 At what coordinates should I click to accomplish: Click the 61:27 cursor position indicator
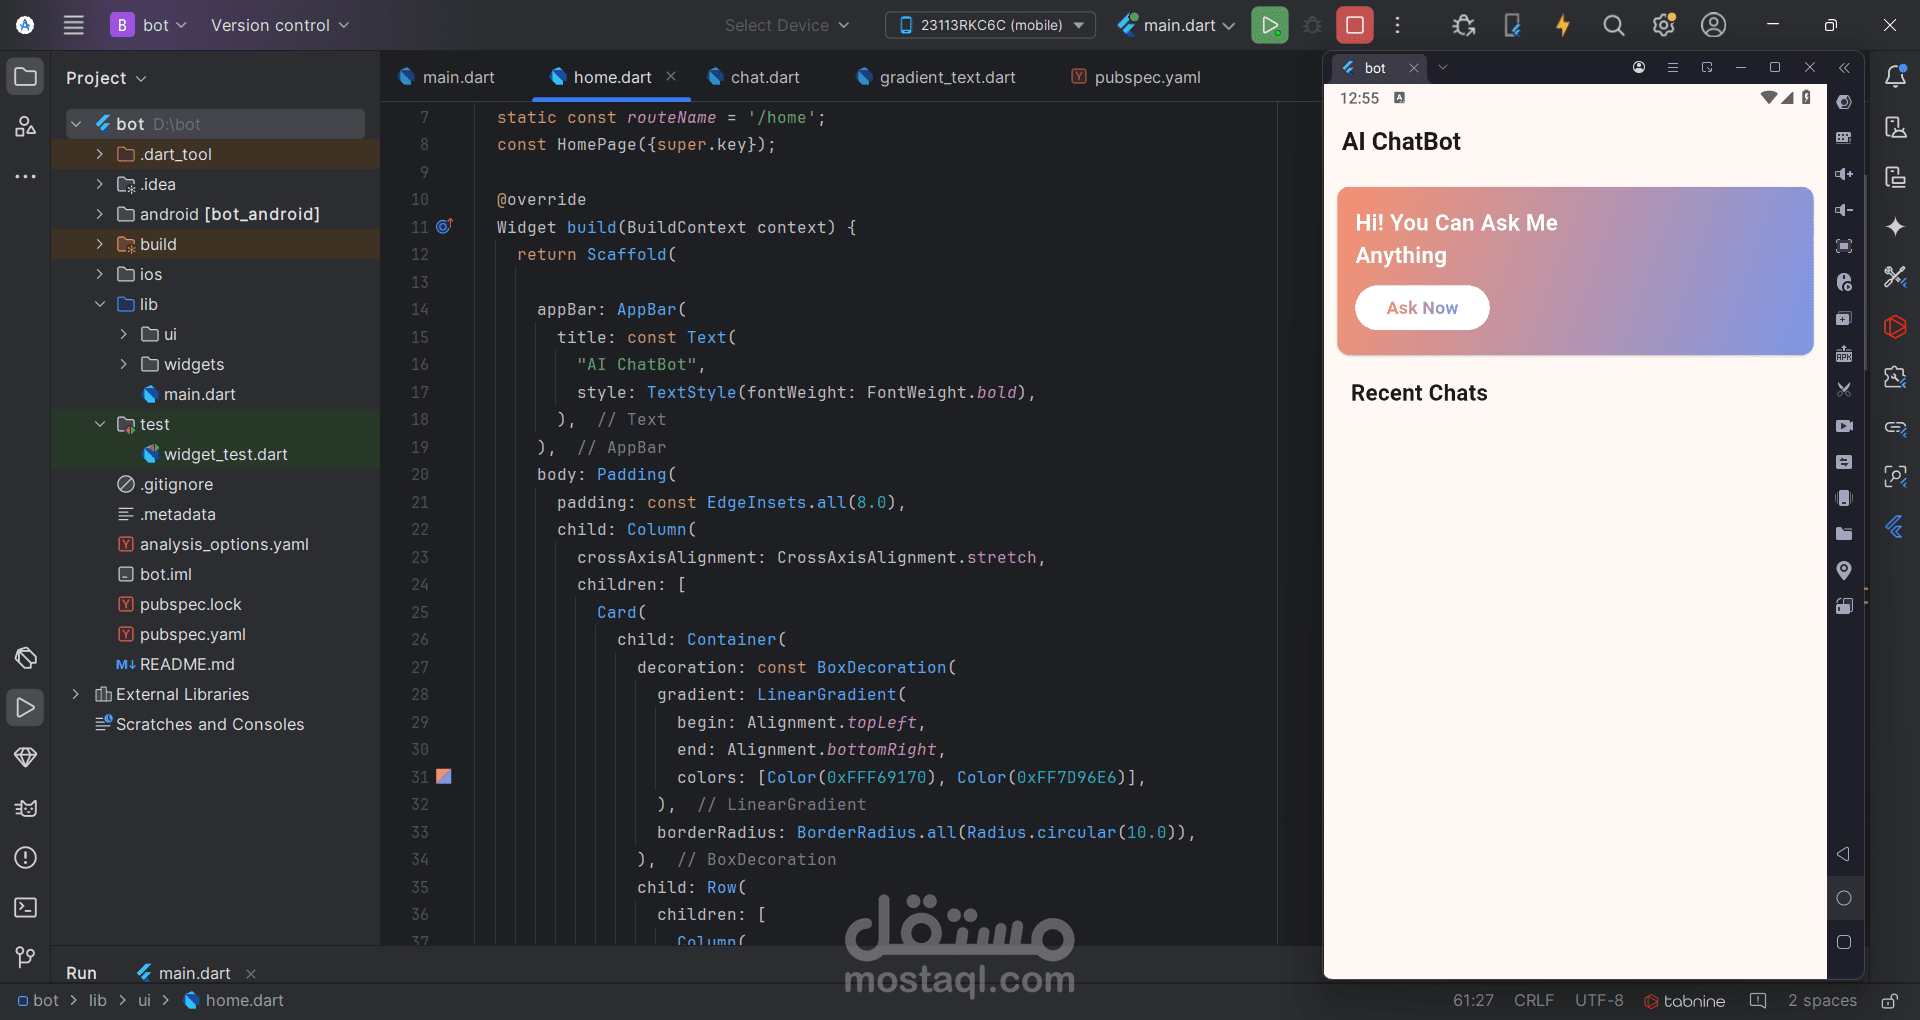pyautogui.click(x=1473, y=1000)
